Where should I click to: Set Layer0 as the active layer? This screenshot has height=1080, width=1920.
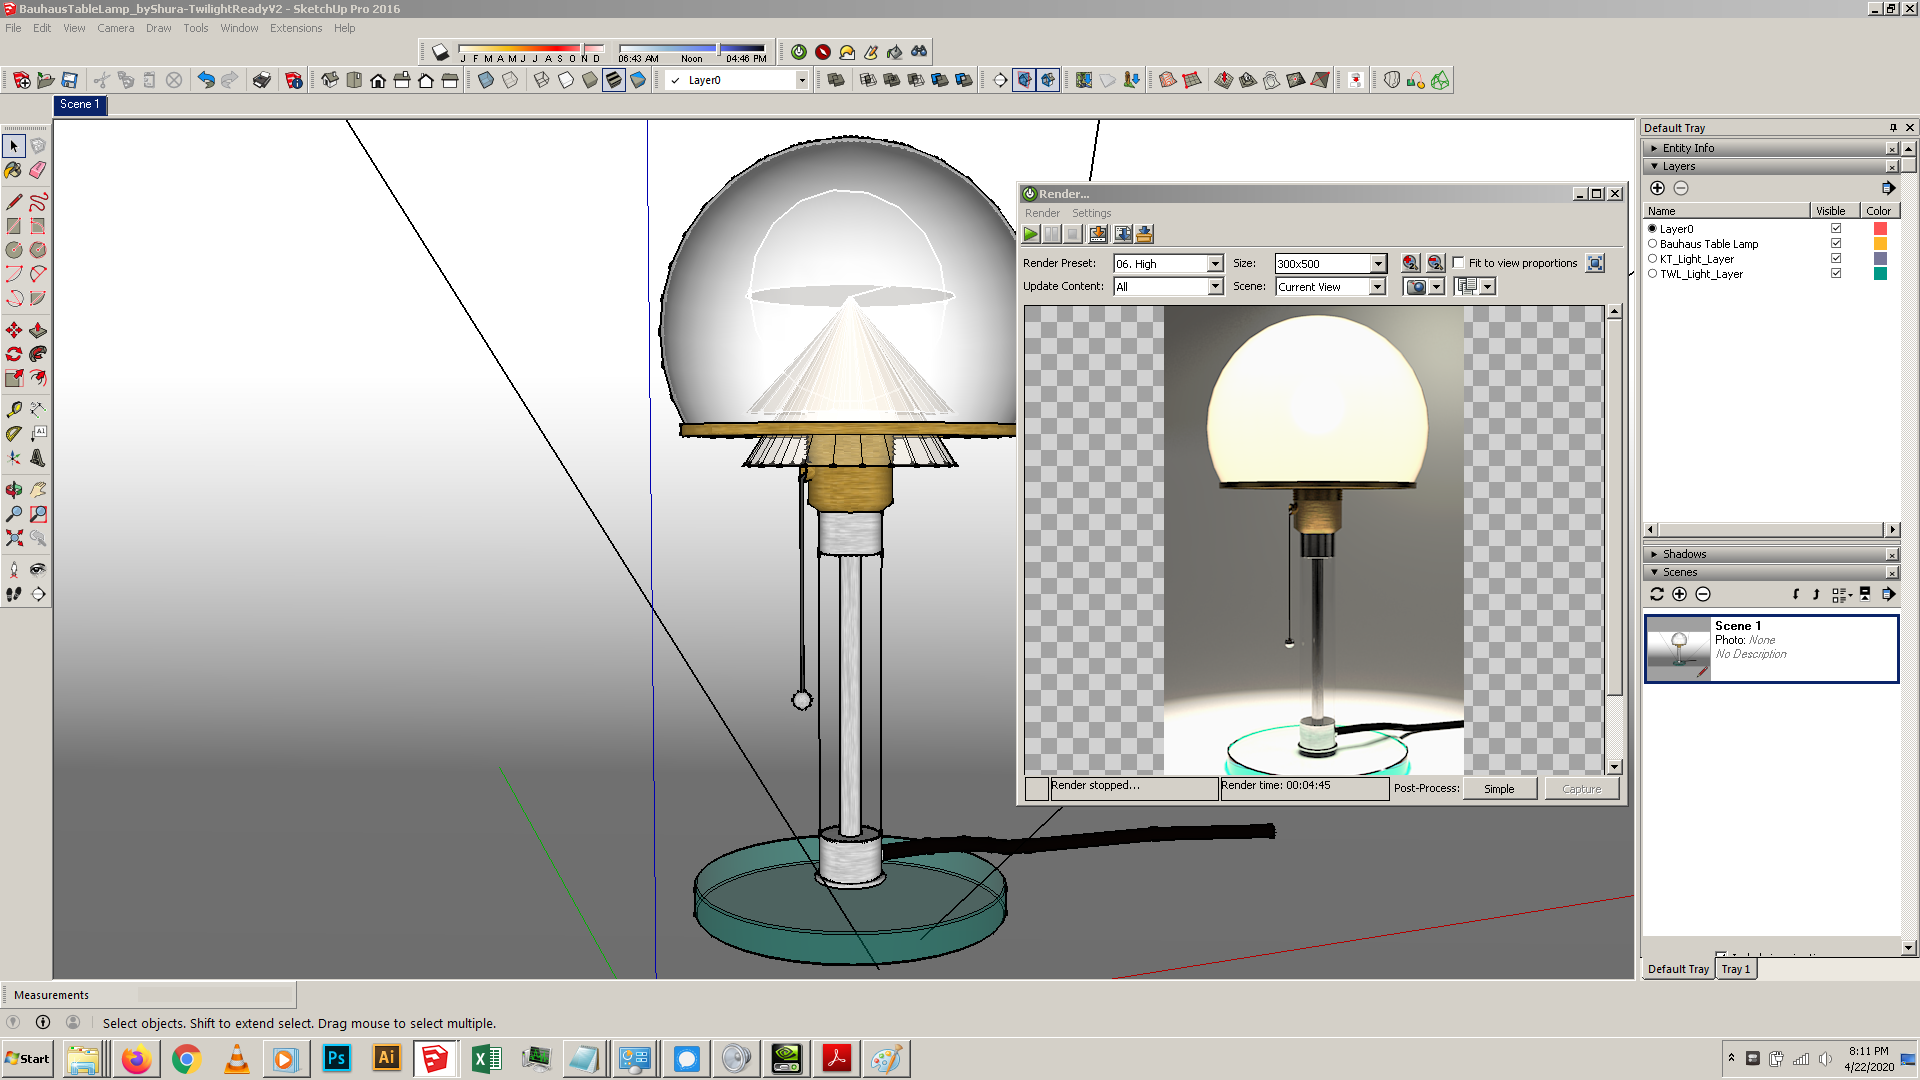click(x=1652, y=228)
